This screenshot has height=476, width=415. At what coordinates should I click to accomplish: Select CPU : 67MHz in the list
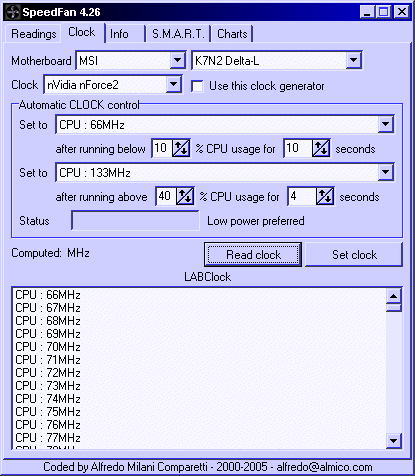point(200,308)
